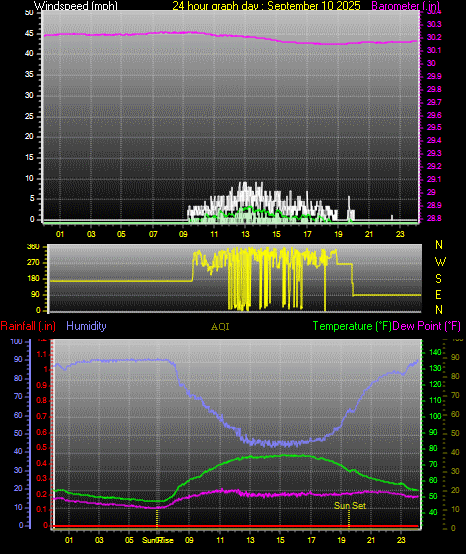Click the "25" windspeed scale value
The height and width of the screenshot is (554, 466).
30,116
